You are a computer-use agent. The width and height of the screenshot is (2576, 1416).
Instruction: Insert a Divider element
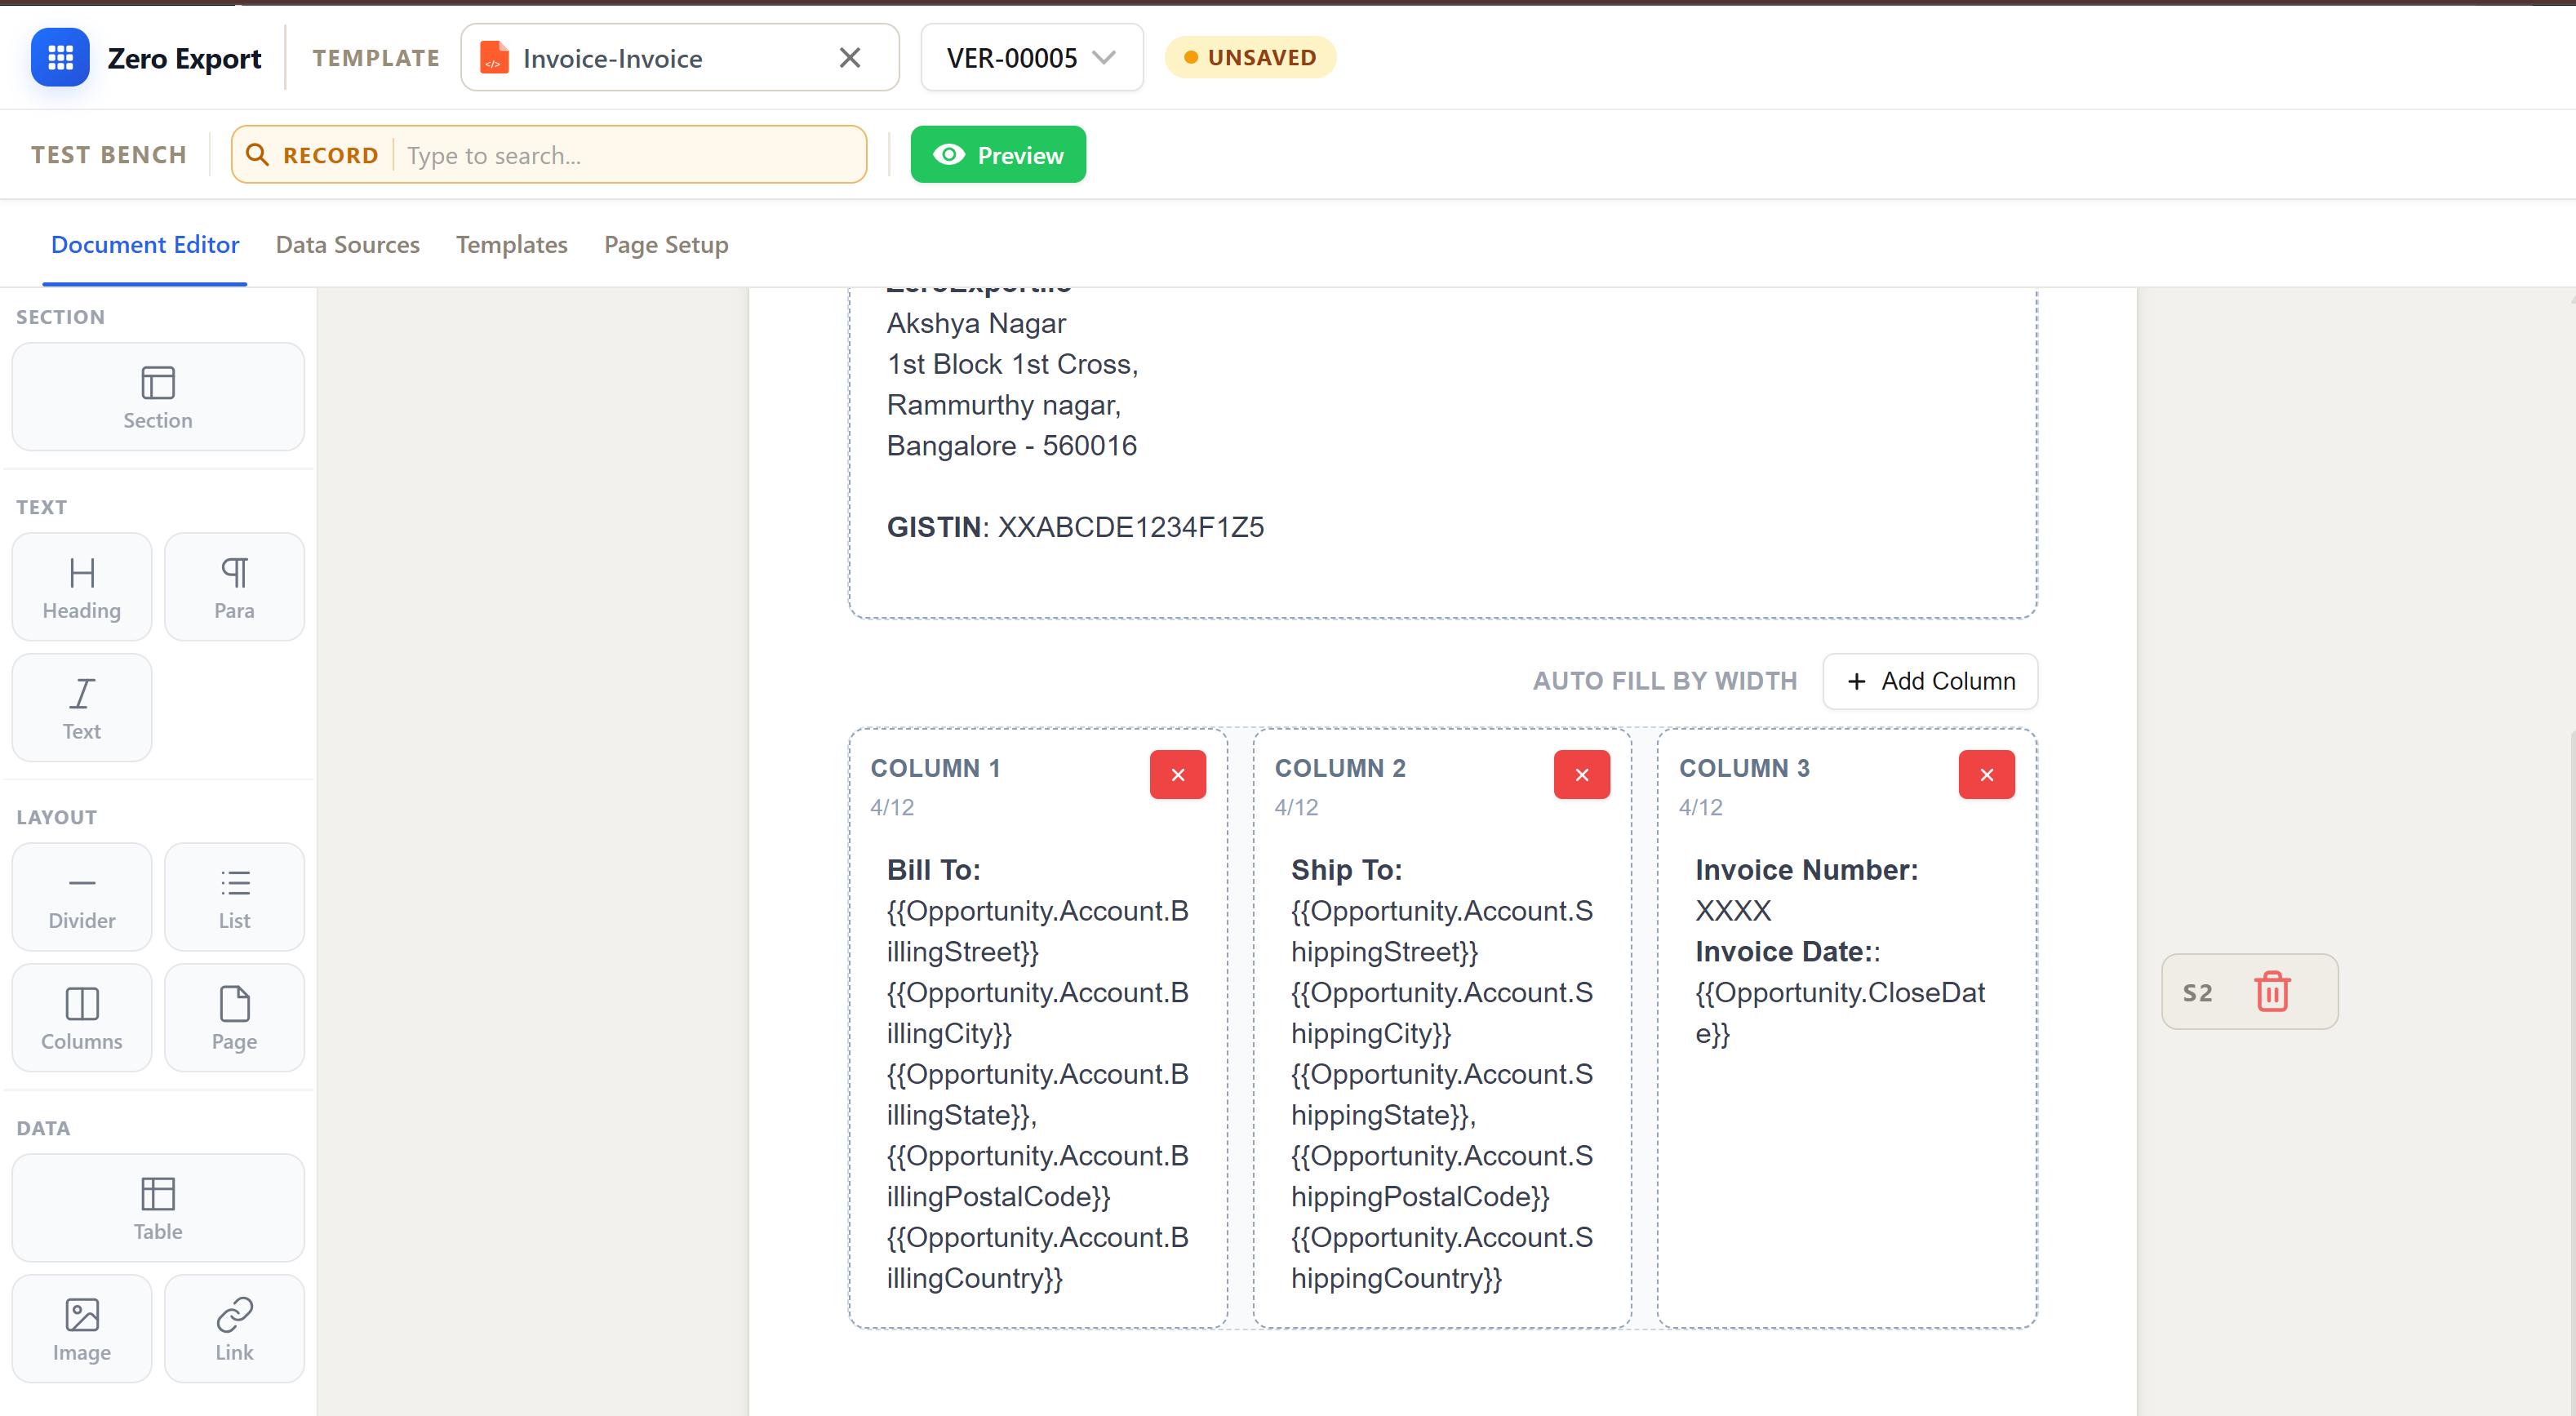pyautogui.click(x=82, y=897)
